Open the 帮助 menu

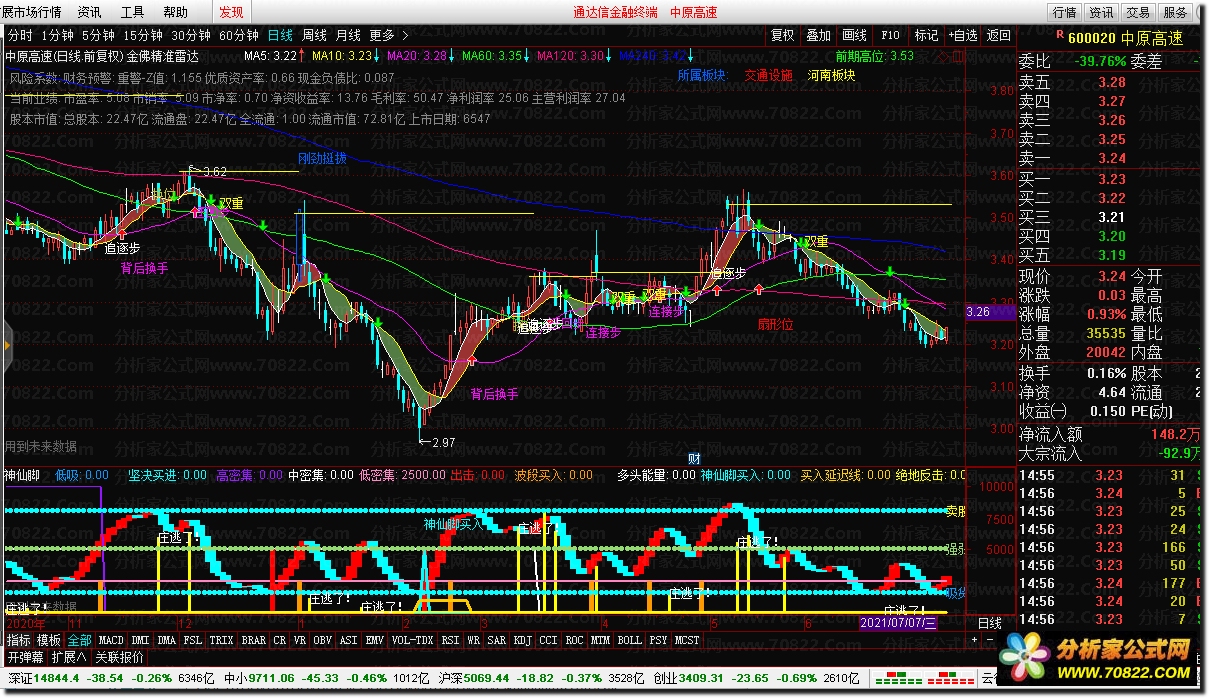point(175,12)
